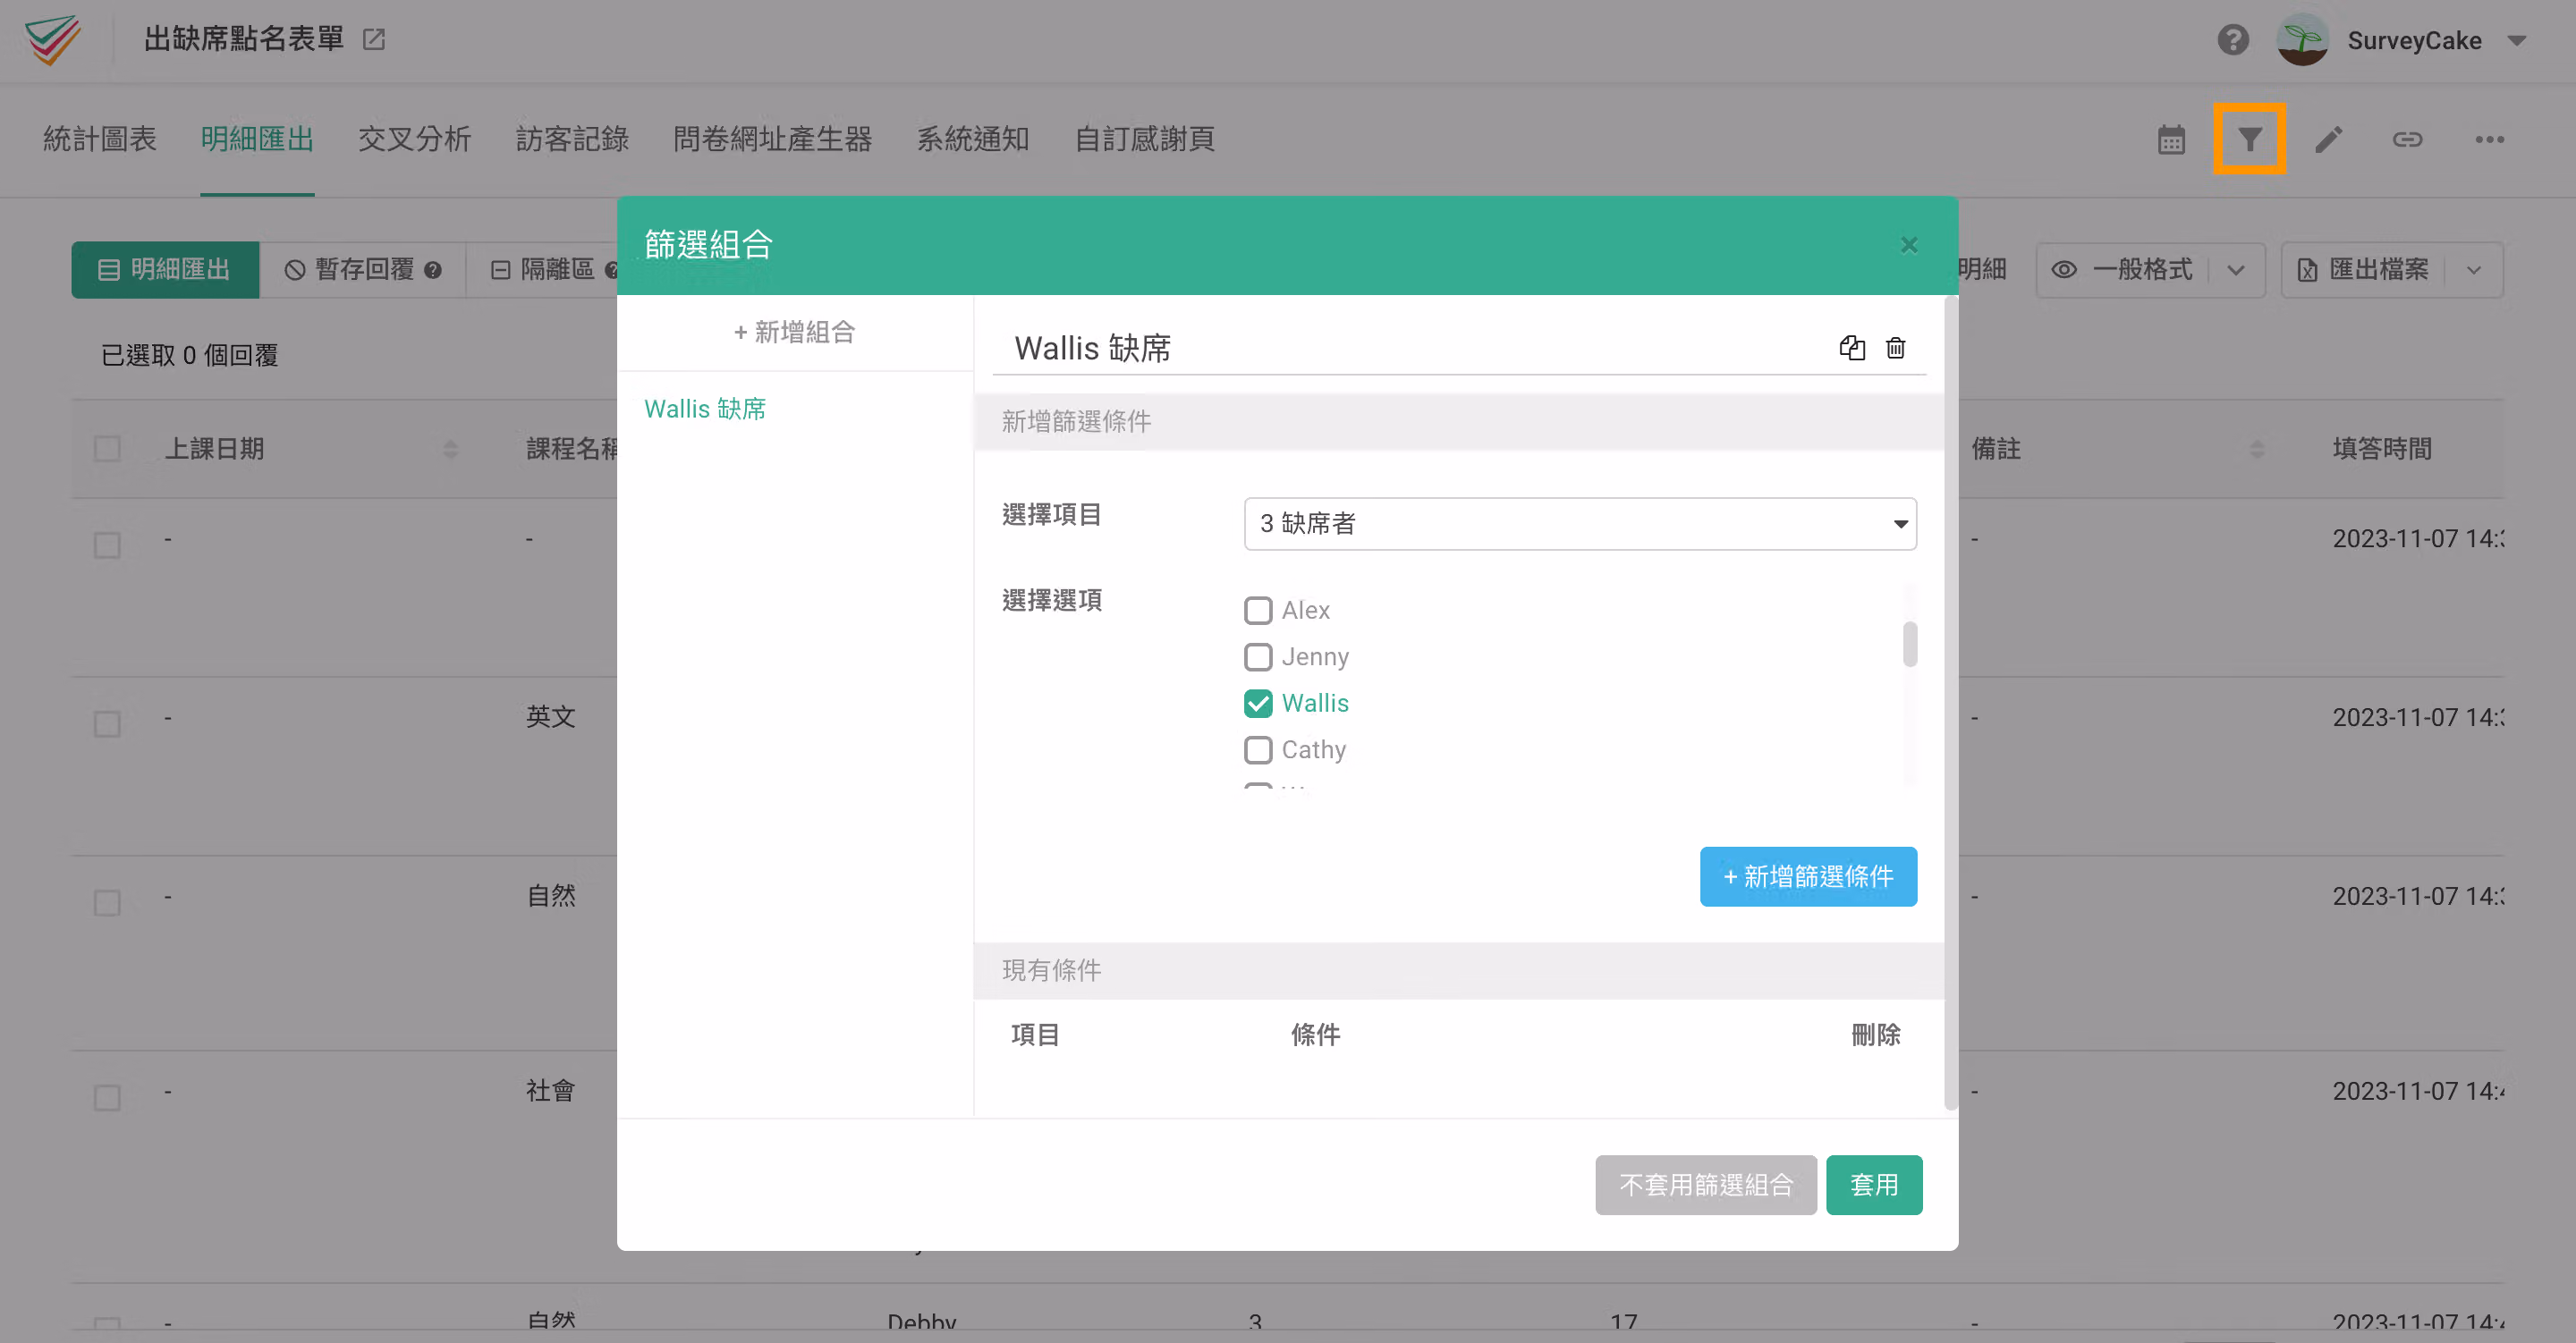The image size is (2576, 1343).
Task: Click the 填答時間 column header
Action: [x=2381, y=449]
